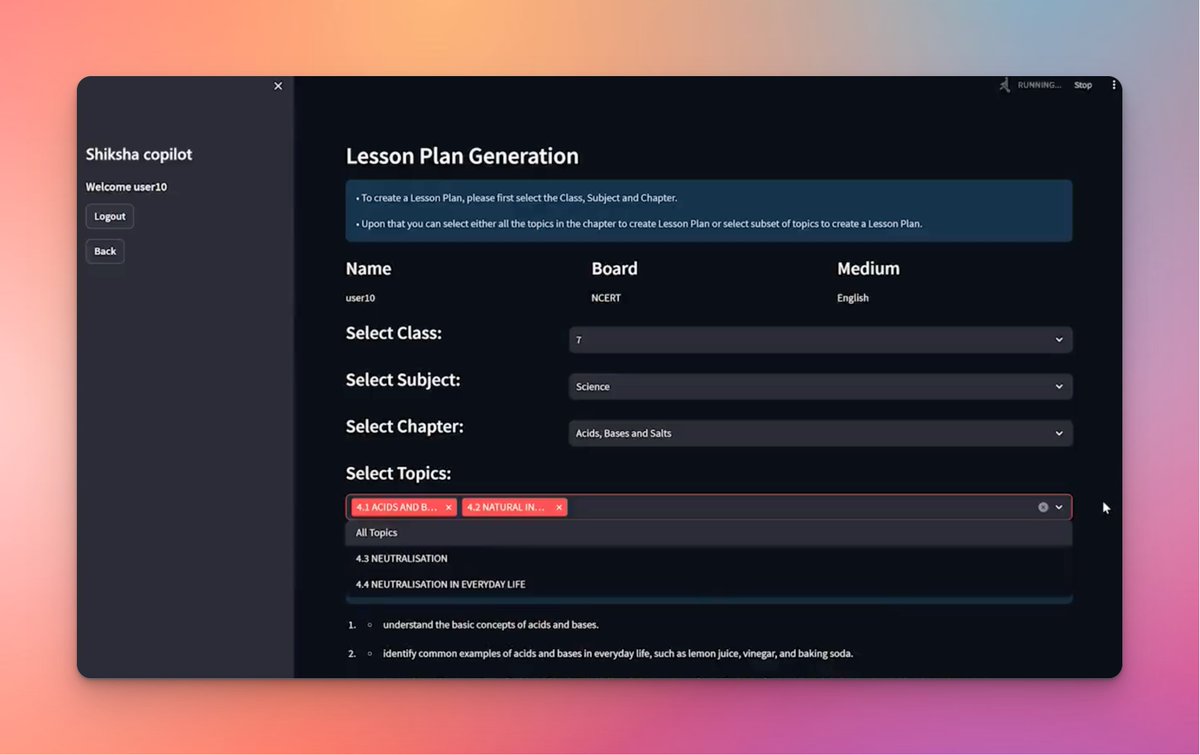The height and width of the screenshot is (755, 1200).
Task: Choose 4.4 NEUTRALISATION IN EVERYDAY LIFE option
Action: click(x=709, y=584)
